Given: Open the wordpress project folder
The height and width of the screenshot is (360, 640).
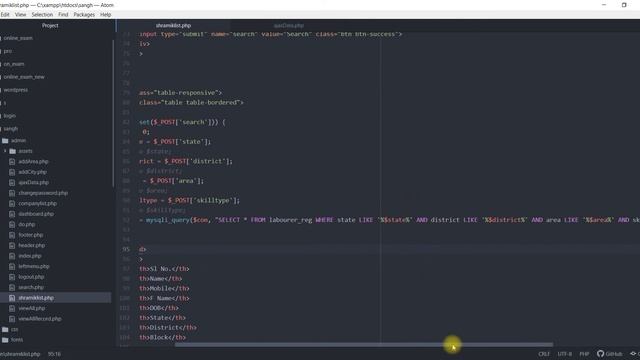Looking at the screenshot, I should tap(16, 90).
